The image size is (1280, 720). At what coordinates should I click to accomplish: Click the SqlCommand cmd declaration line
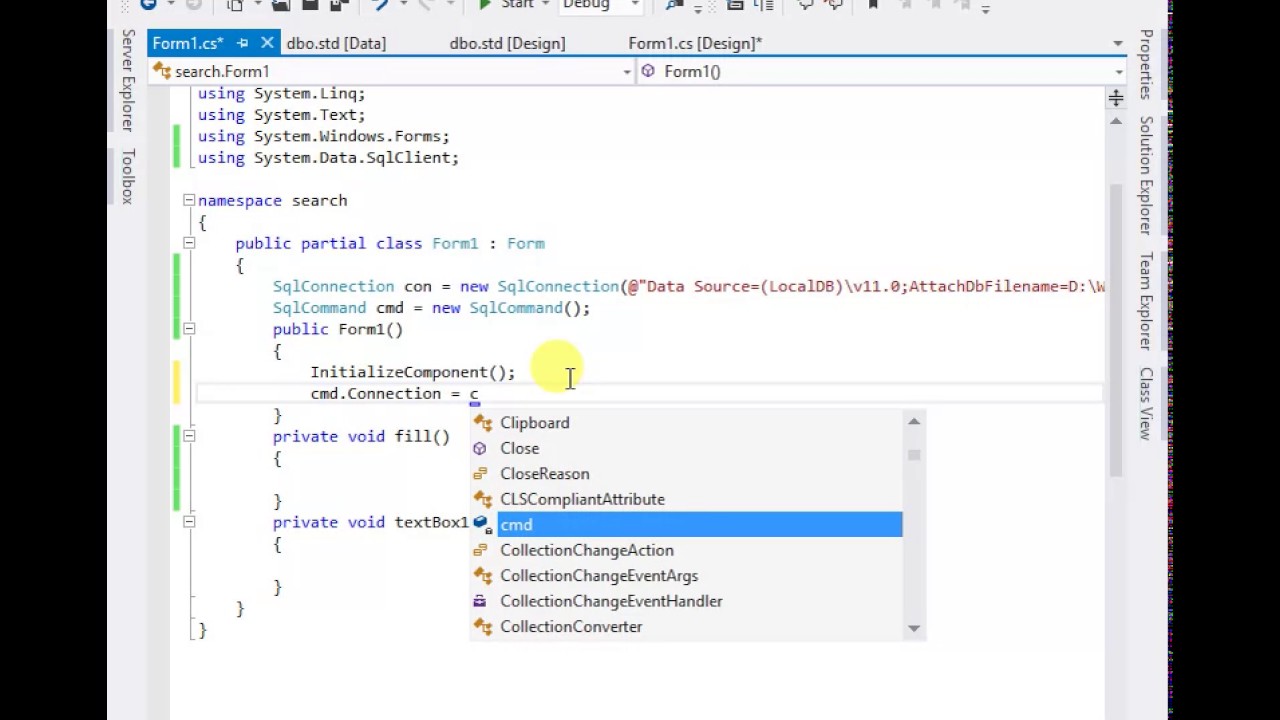[431, 308]
